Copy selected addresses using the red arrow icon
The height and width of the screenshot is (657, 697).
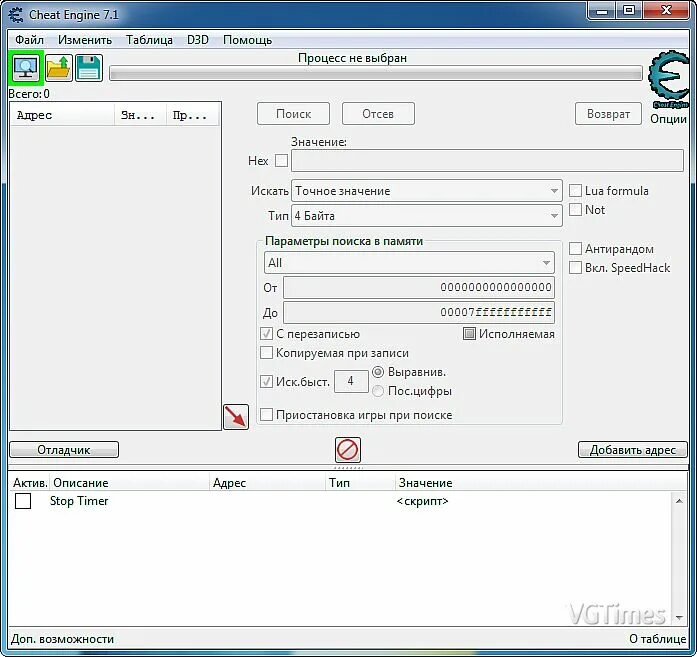tap(236, 417)
